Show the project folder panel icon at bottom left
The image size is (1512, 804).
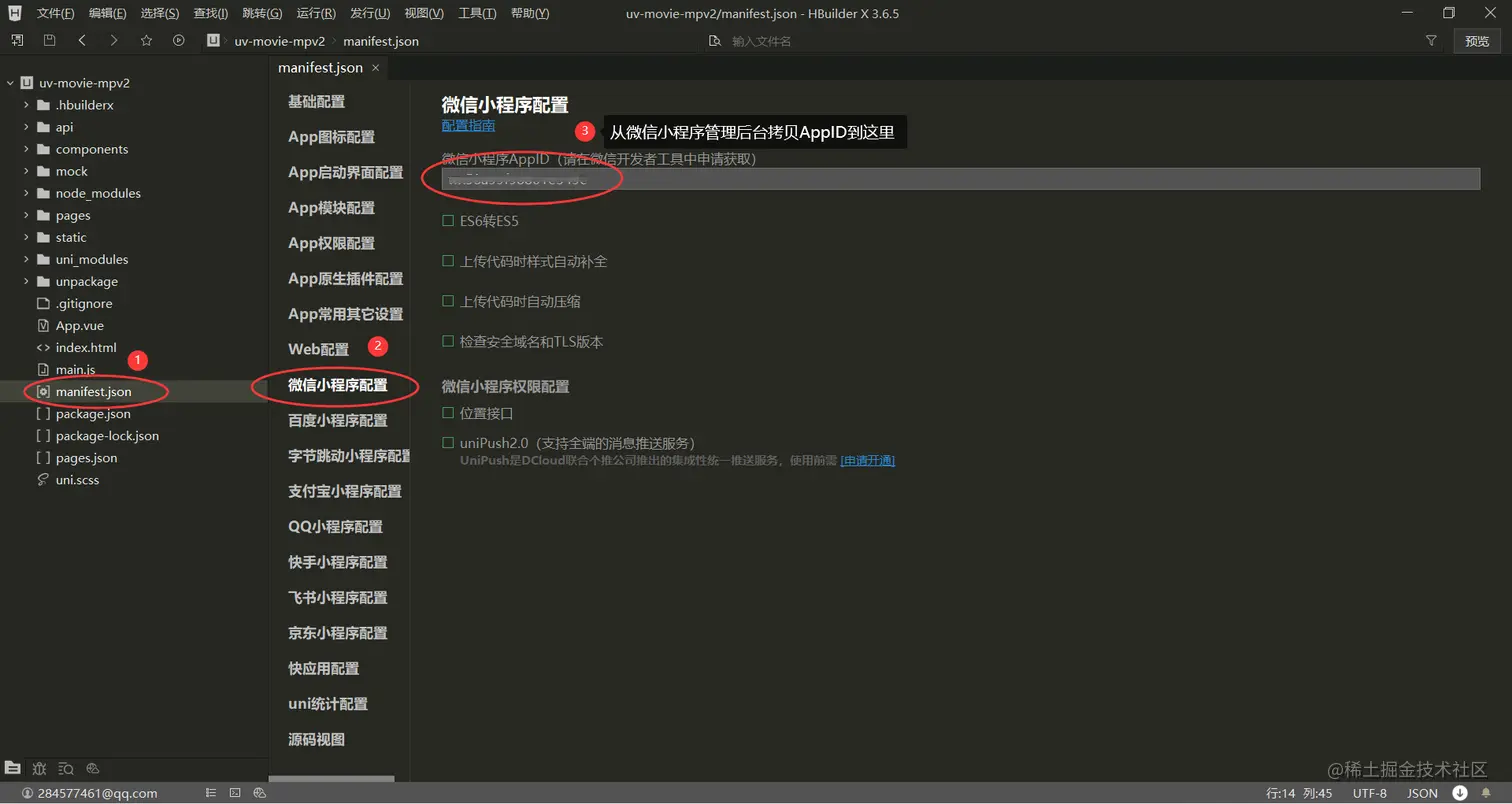point(12,768)
